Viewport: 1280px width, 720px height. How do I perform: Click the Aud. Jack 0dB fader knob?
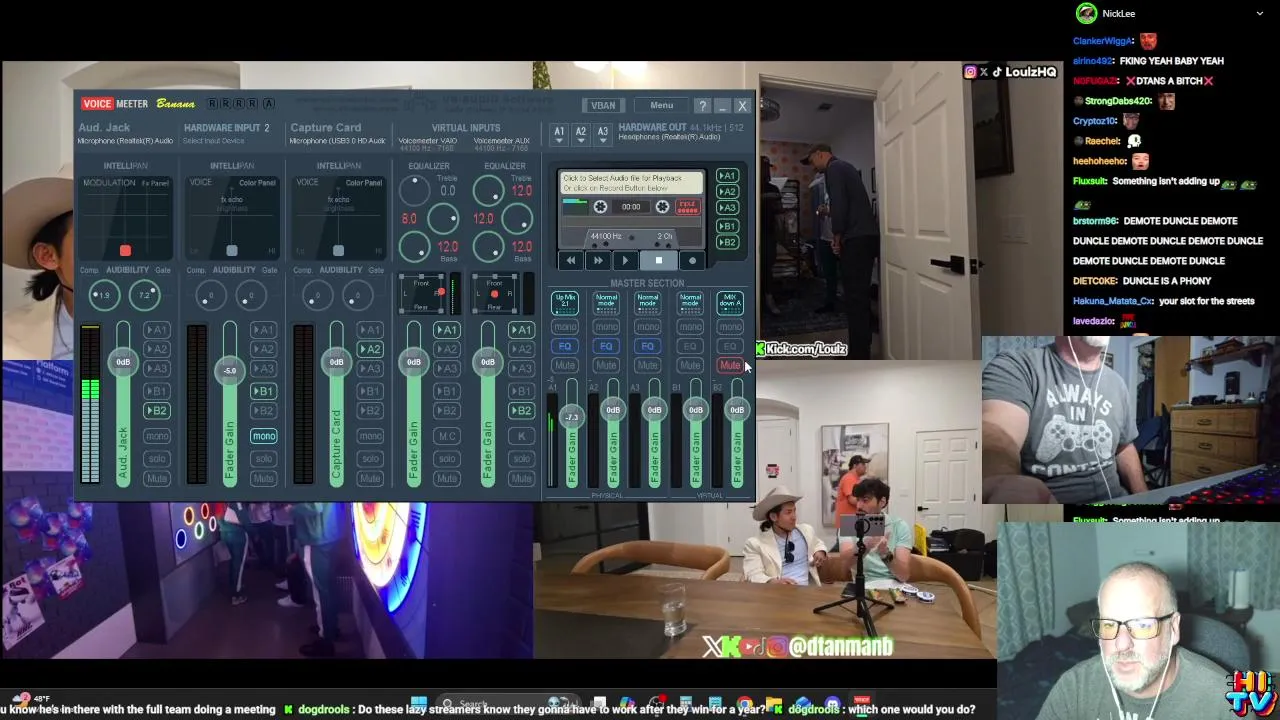pos(123,362)
